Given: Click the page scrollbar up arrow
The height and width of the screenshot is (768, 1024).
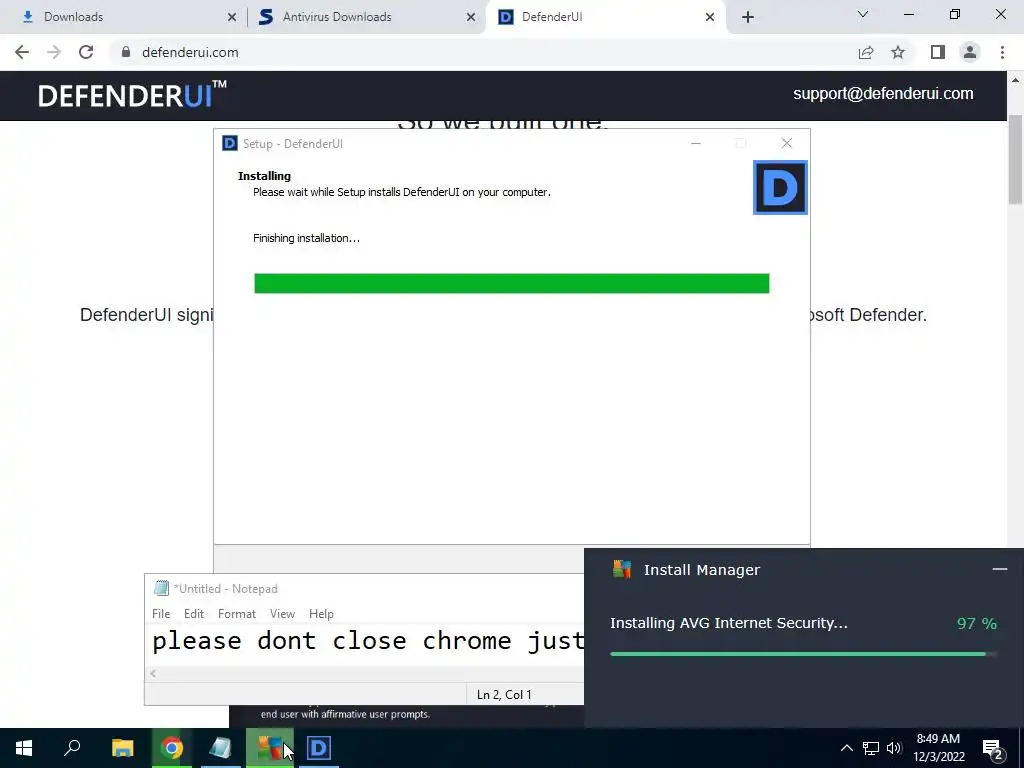Looking at the screenshot, I should (x=1015, y=80).
